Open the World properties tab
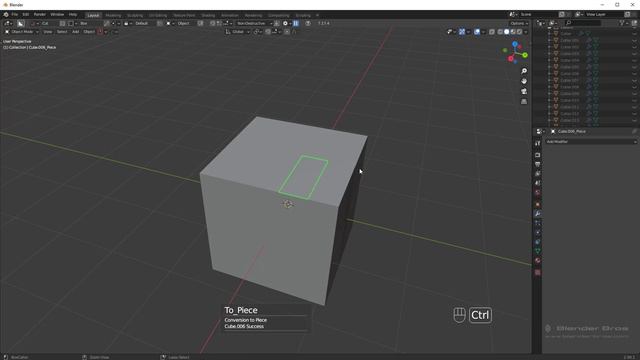 tap(538, 193)
